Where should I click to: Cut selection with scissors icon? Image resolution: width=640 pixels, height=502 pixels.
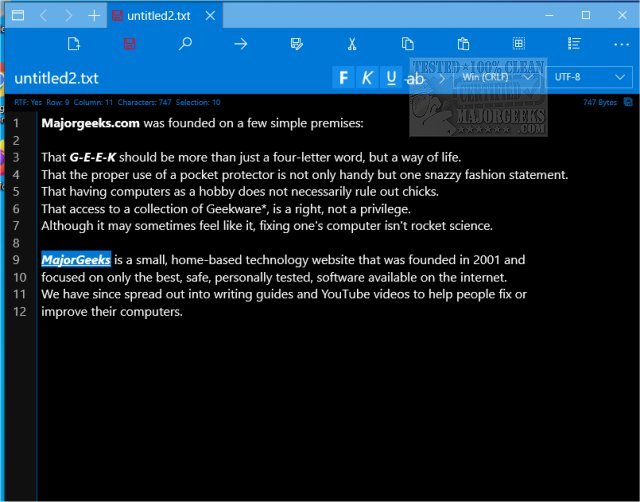(352, 44)
